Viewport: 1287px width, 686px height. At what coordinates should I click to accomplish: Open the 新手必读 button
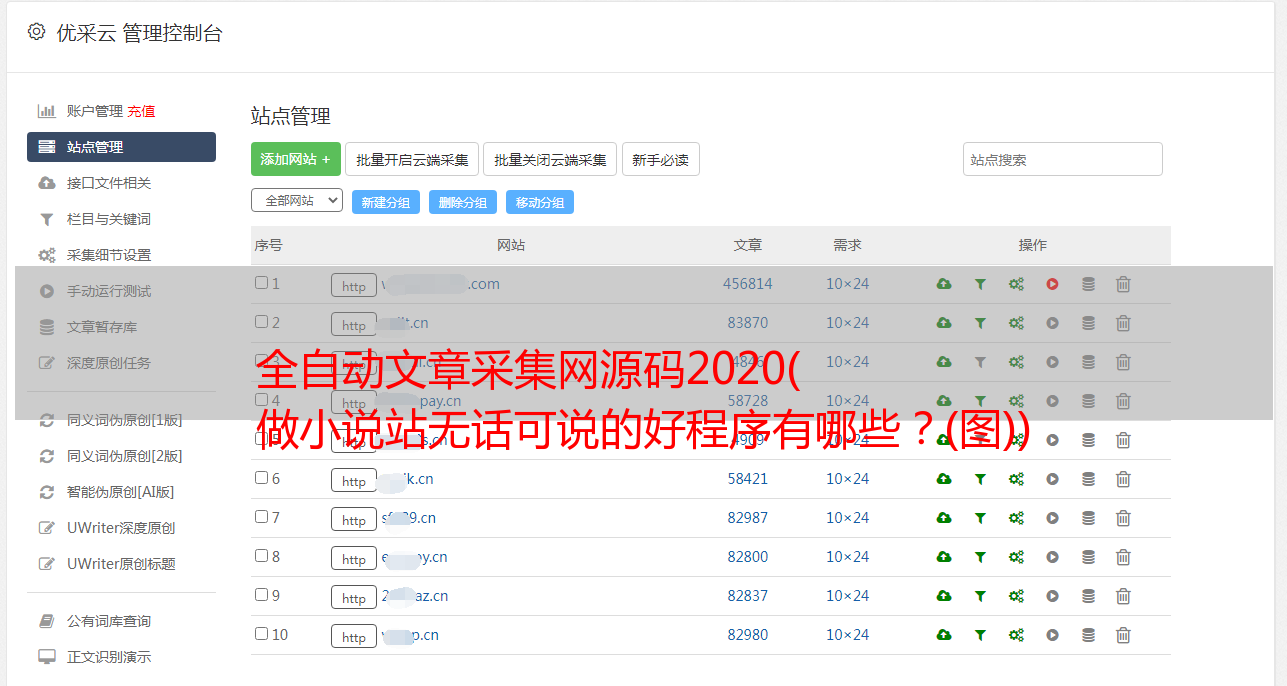click(x=660, y=159)
